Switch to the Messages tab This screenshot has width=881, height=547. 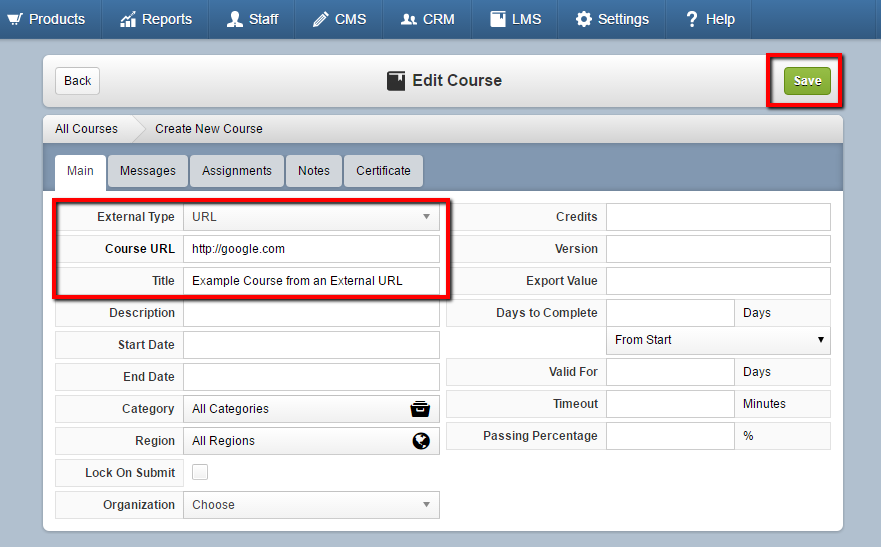click(148, 171)
